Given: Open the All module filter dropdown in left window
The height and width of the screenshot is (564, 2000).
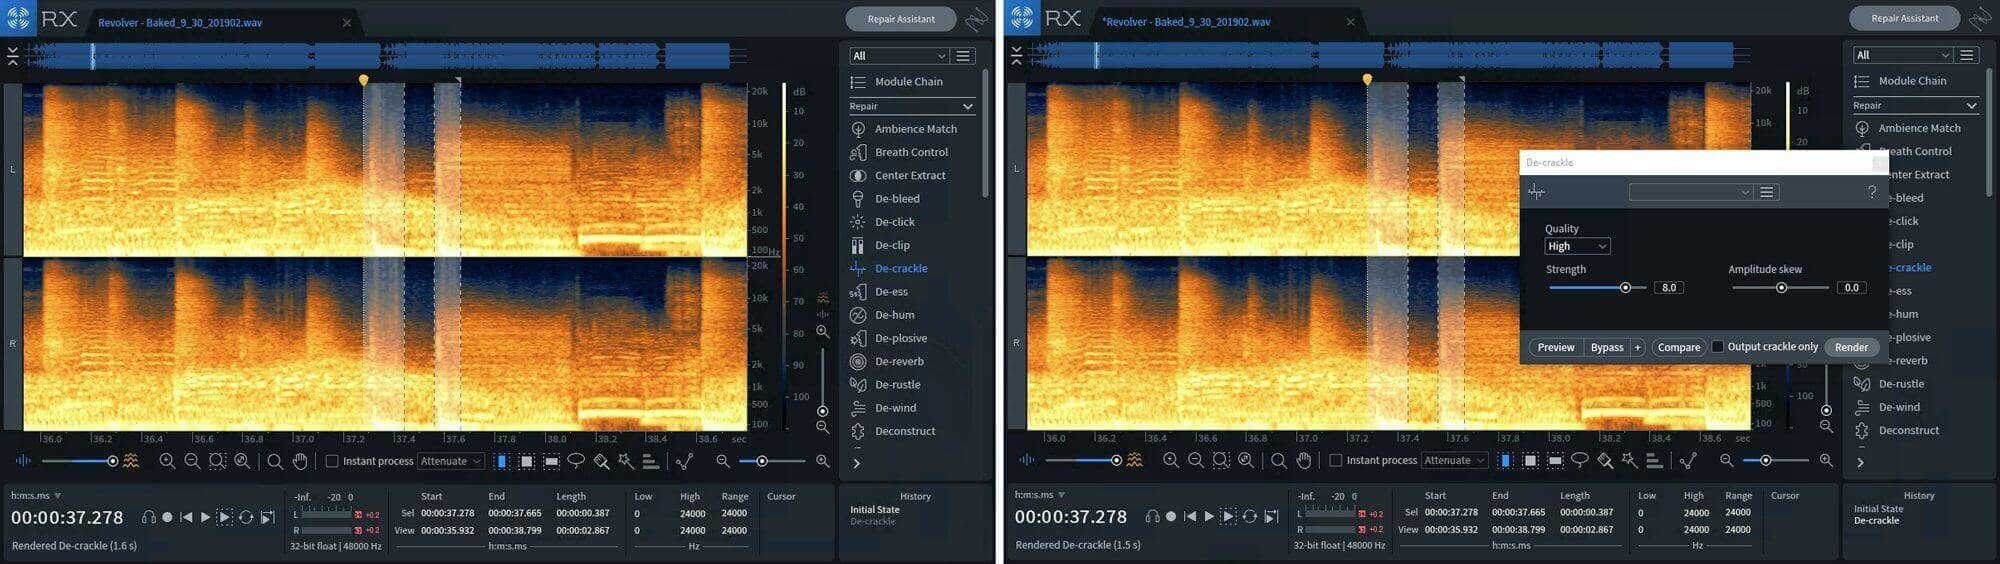Looking at the screenshot, I should tap(898, 56).
